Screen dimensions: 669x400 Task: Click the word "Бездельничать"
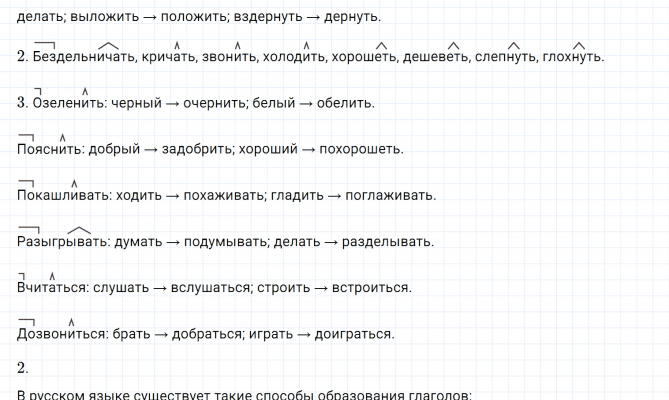(x=83, y=57)
